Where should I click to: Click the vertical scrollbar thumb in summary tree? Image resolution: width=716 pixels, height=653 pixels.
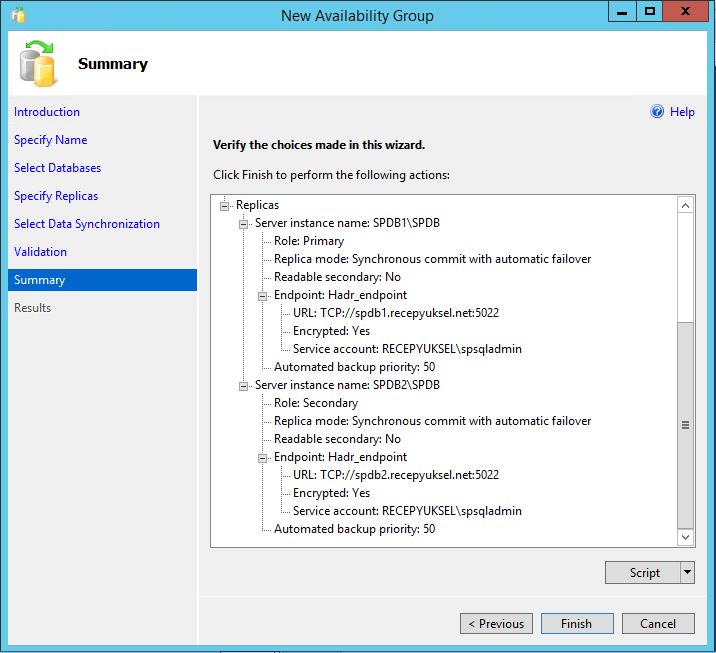(685, 425)
